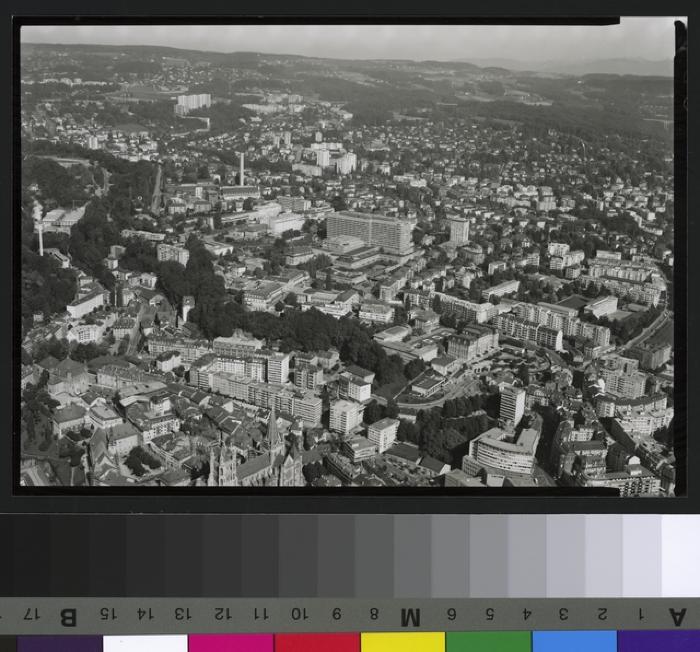Select the mid-gray patch above letter 'M'
Image resolution: width=700 pixels, height=652 pixels.
point(412,556)
